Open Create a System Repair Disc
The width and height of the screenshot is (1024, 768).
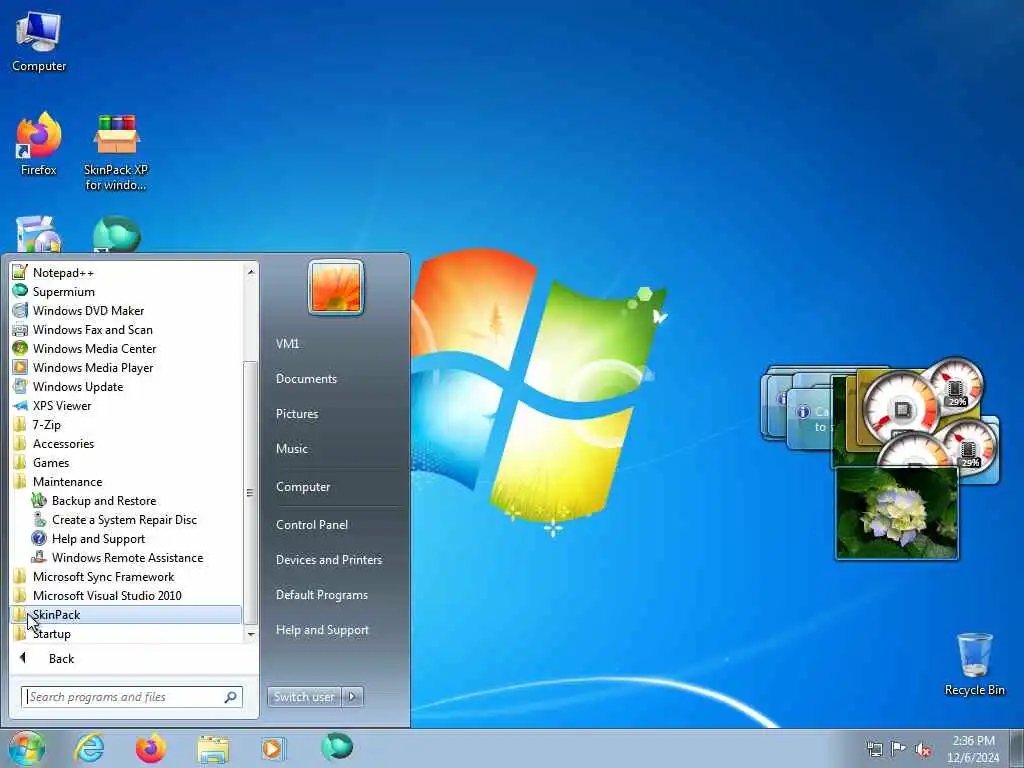[x=124, y=519]
